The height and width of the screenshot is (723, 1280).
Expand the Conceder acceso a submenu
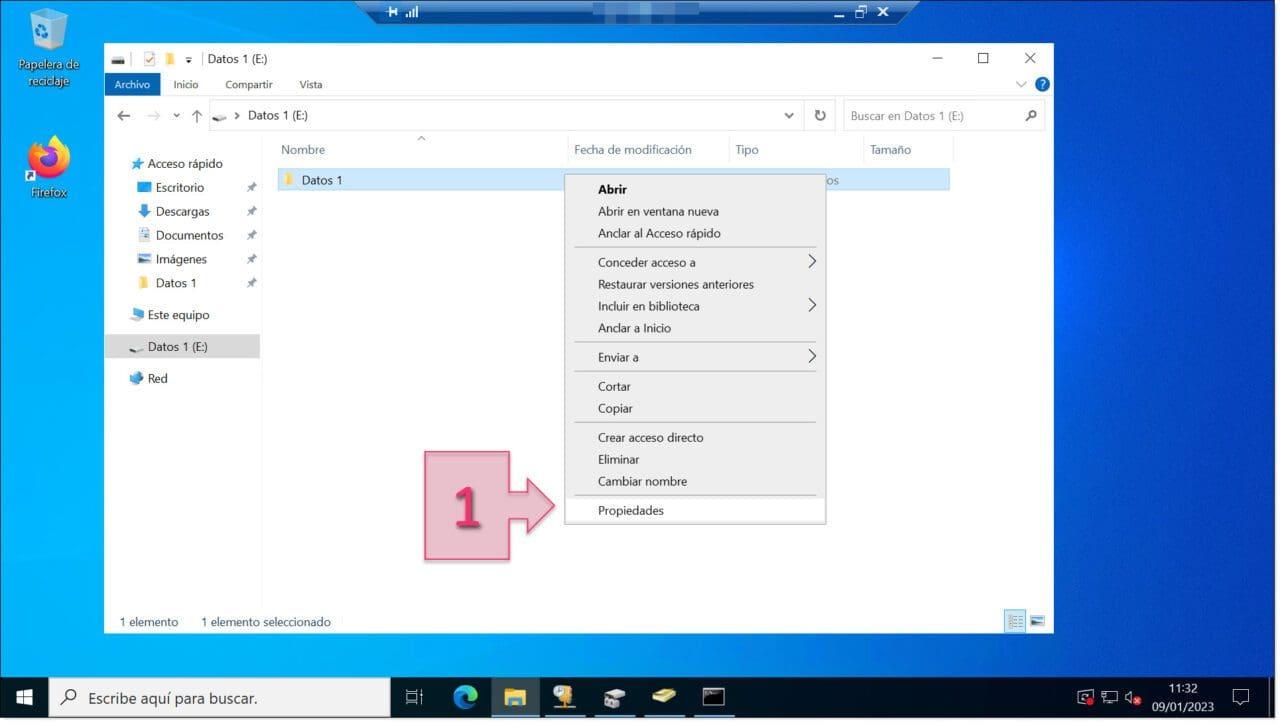click(811, 262)
